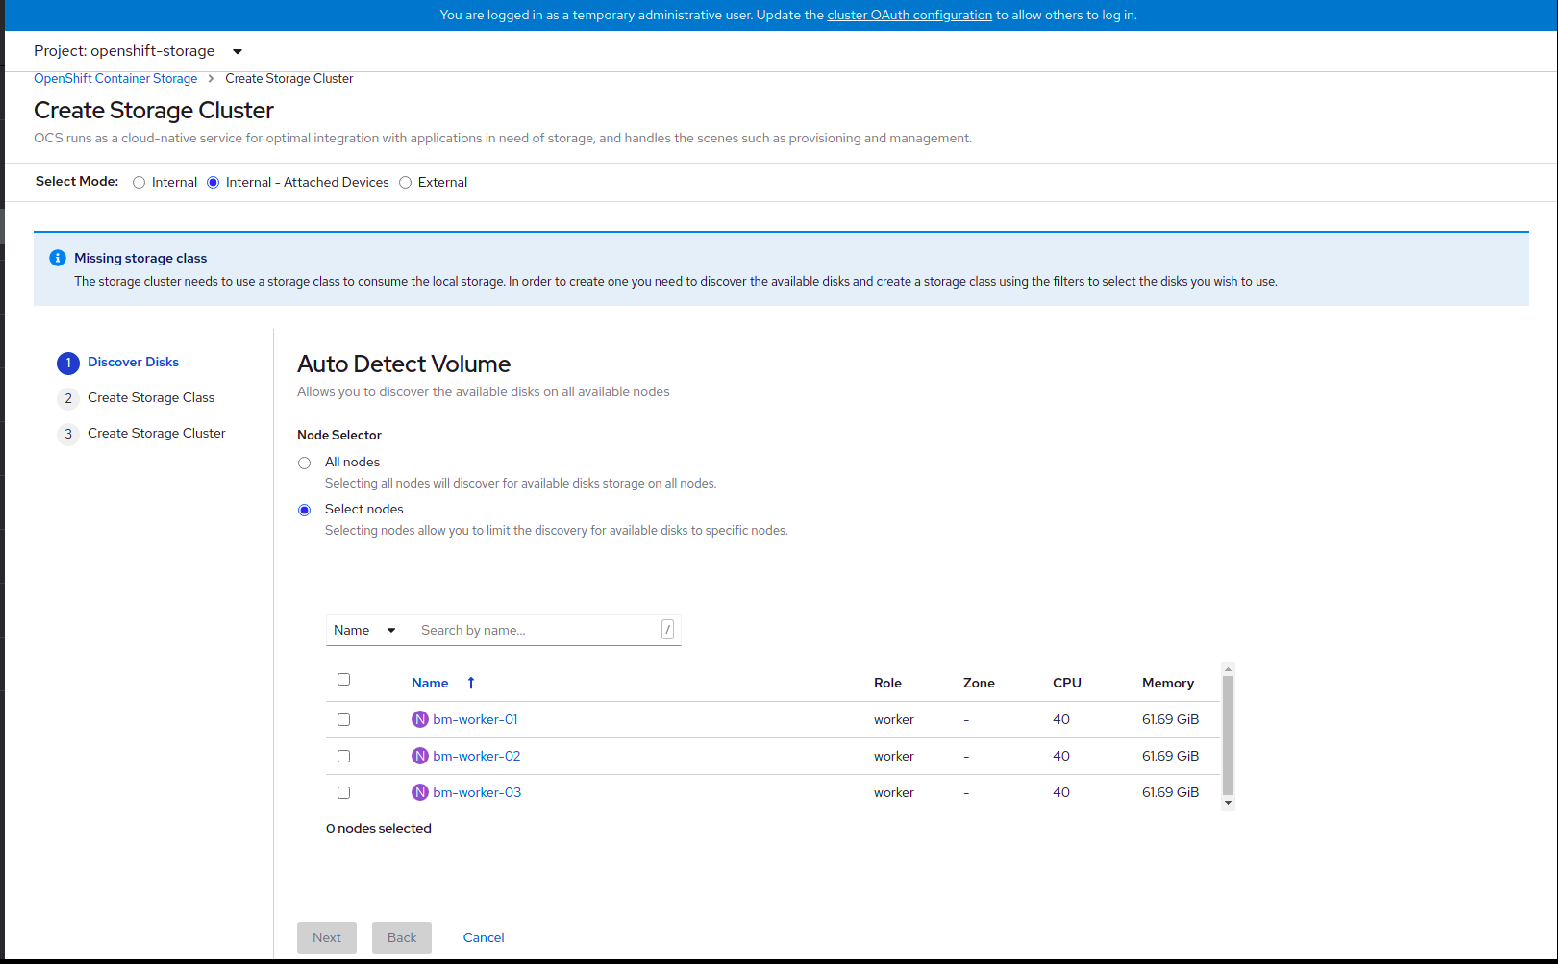
Task: Click the cluster OAuth configuration link
Action: pyautogui.click(x=910, y=15)
